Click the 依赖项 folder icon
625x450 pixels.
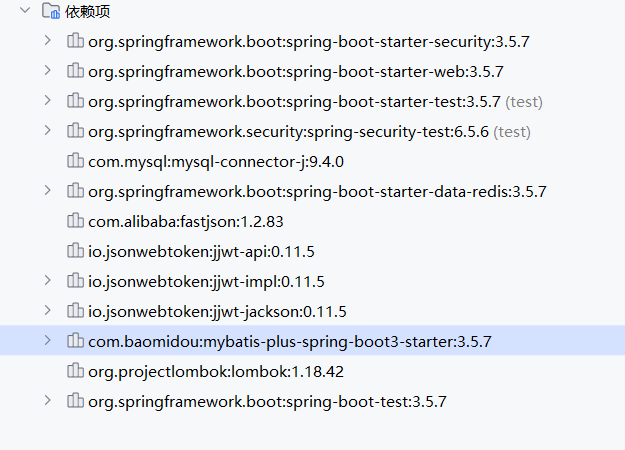tap(51, 11)
